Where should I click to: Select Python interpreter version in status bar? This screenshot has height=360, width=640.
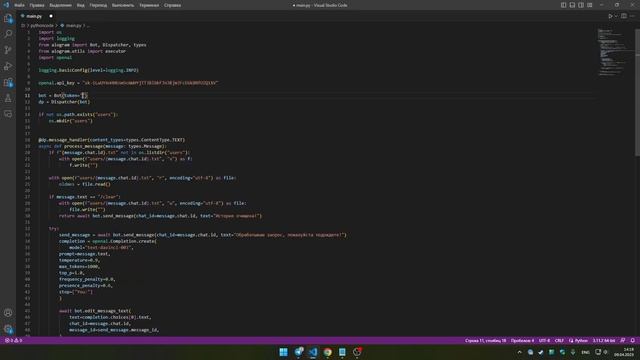click(604, 340)
